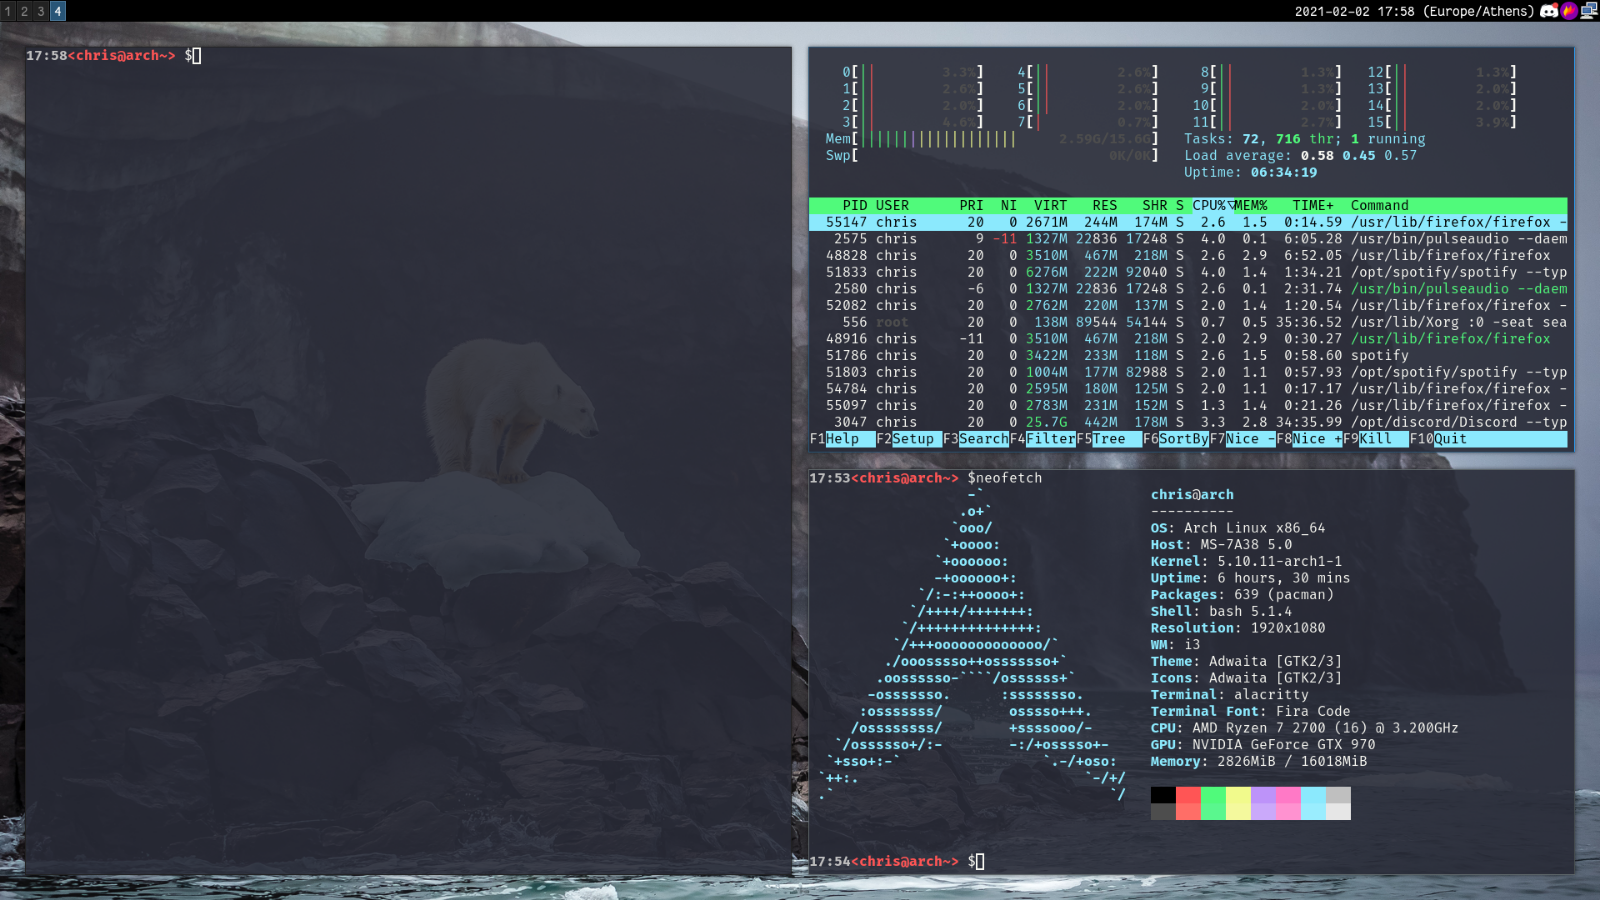
Task: Click the Uptime 06:34:19 value
Action: click(1284, 172)
